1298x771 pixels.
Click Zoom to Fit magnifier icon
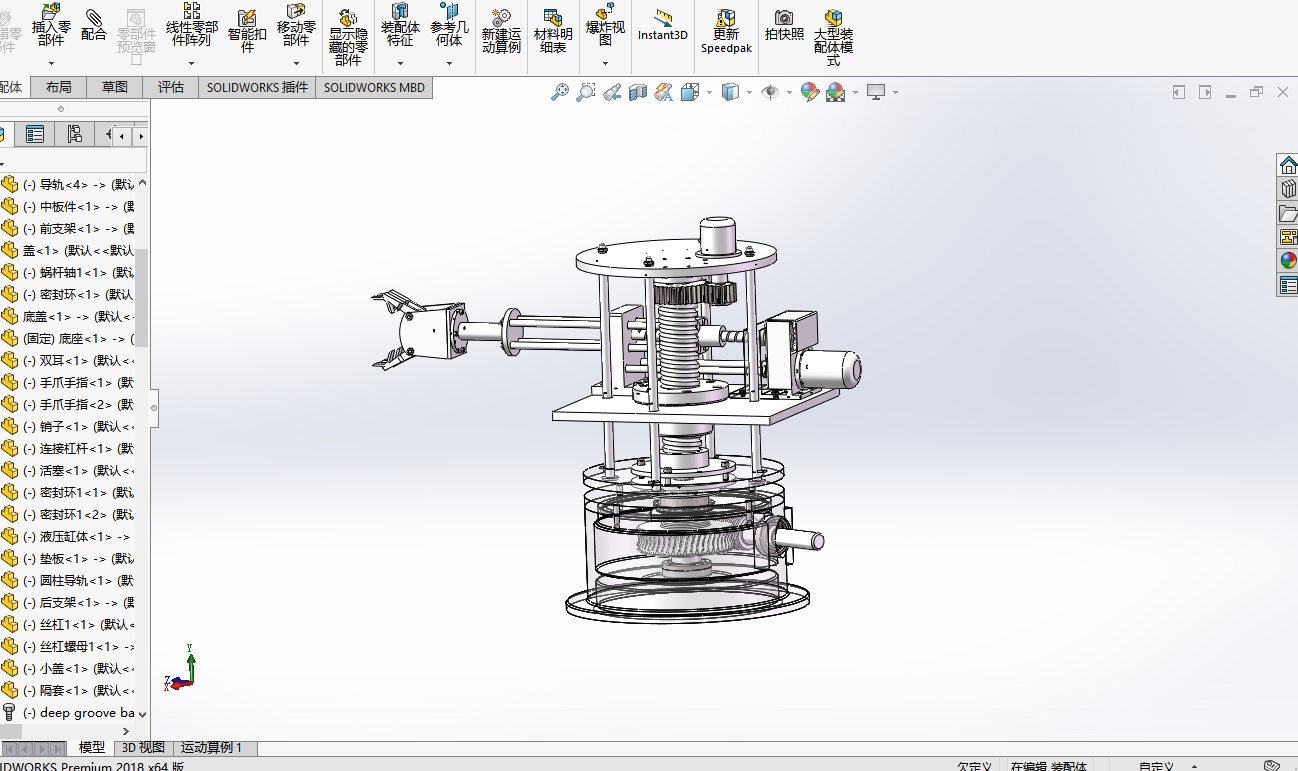560,92
